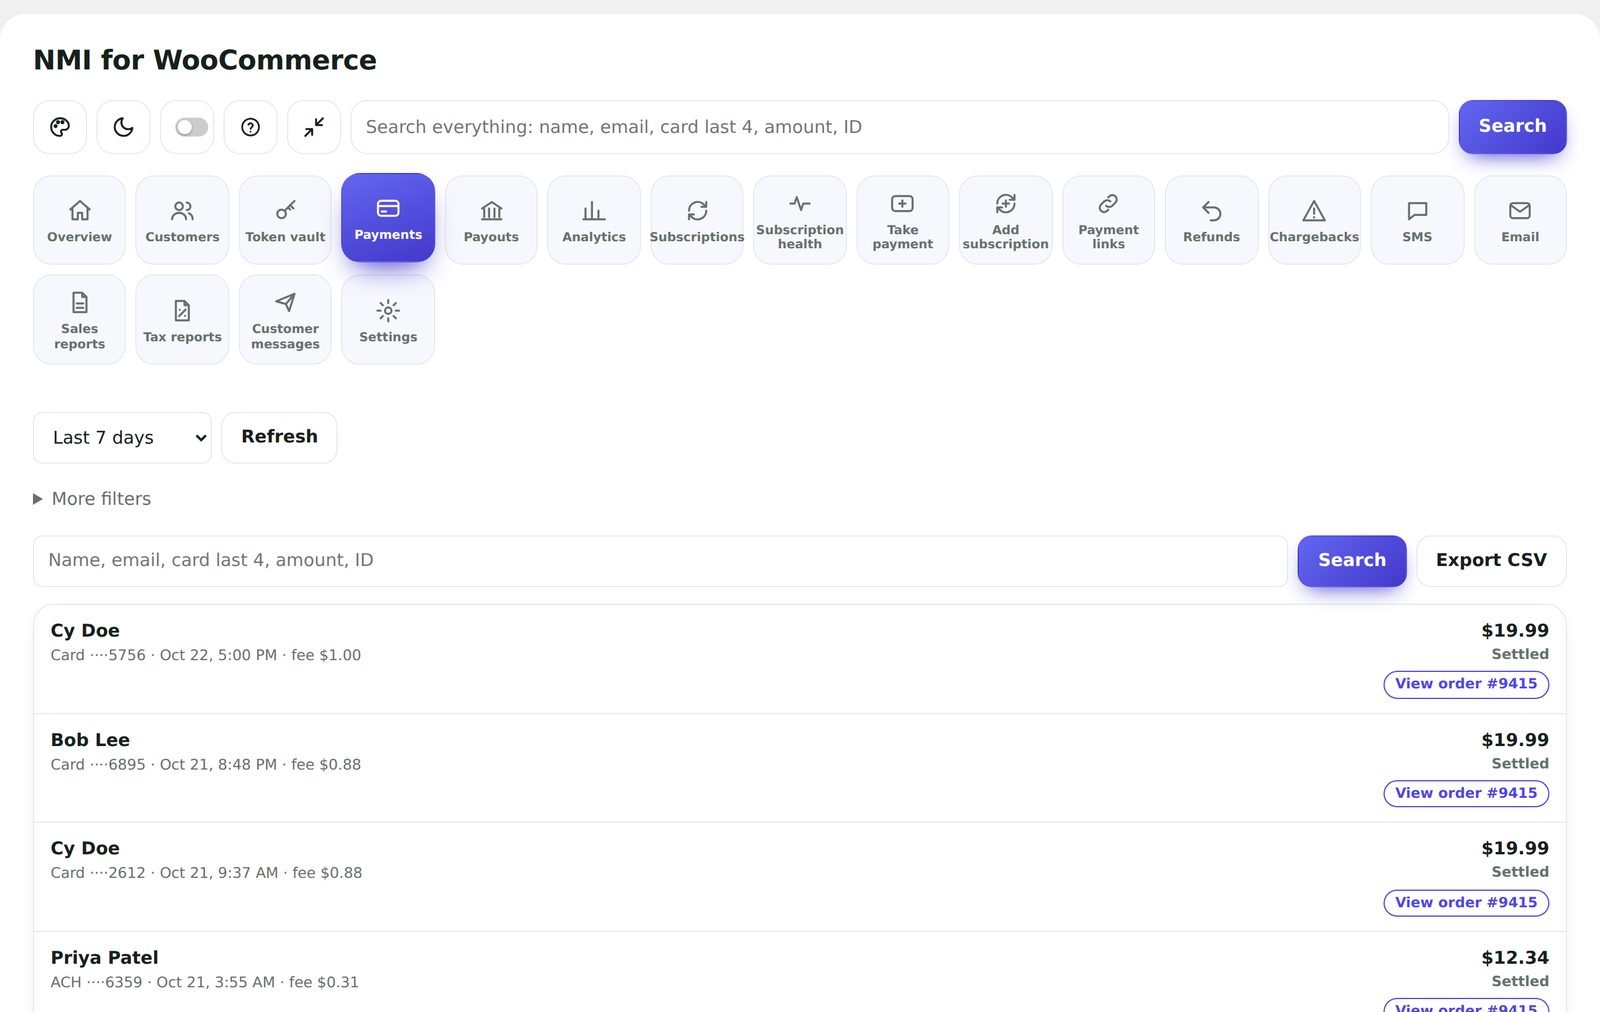
Task: Check Subscription health section
Action: click(x=800, y=220)
